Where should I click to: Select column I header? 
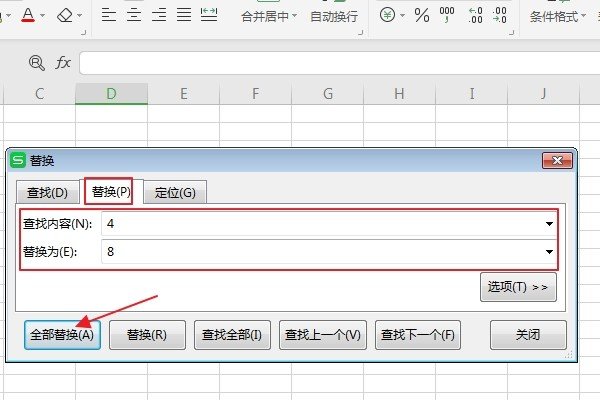471,94
